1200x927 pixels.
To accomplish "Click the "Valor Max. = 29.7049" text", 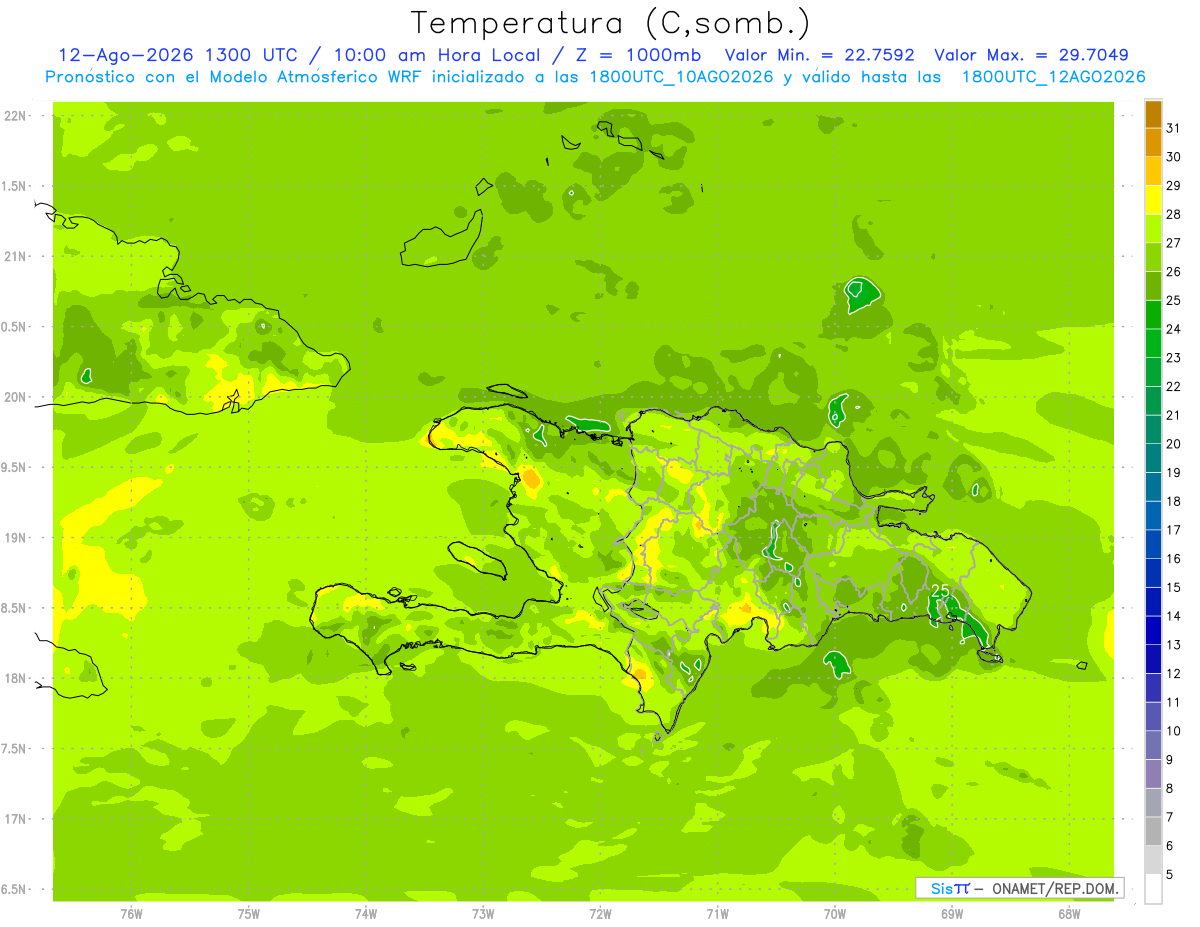I will coord(1031,55).
